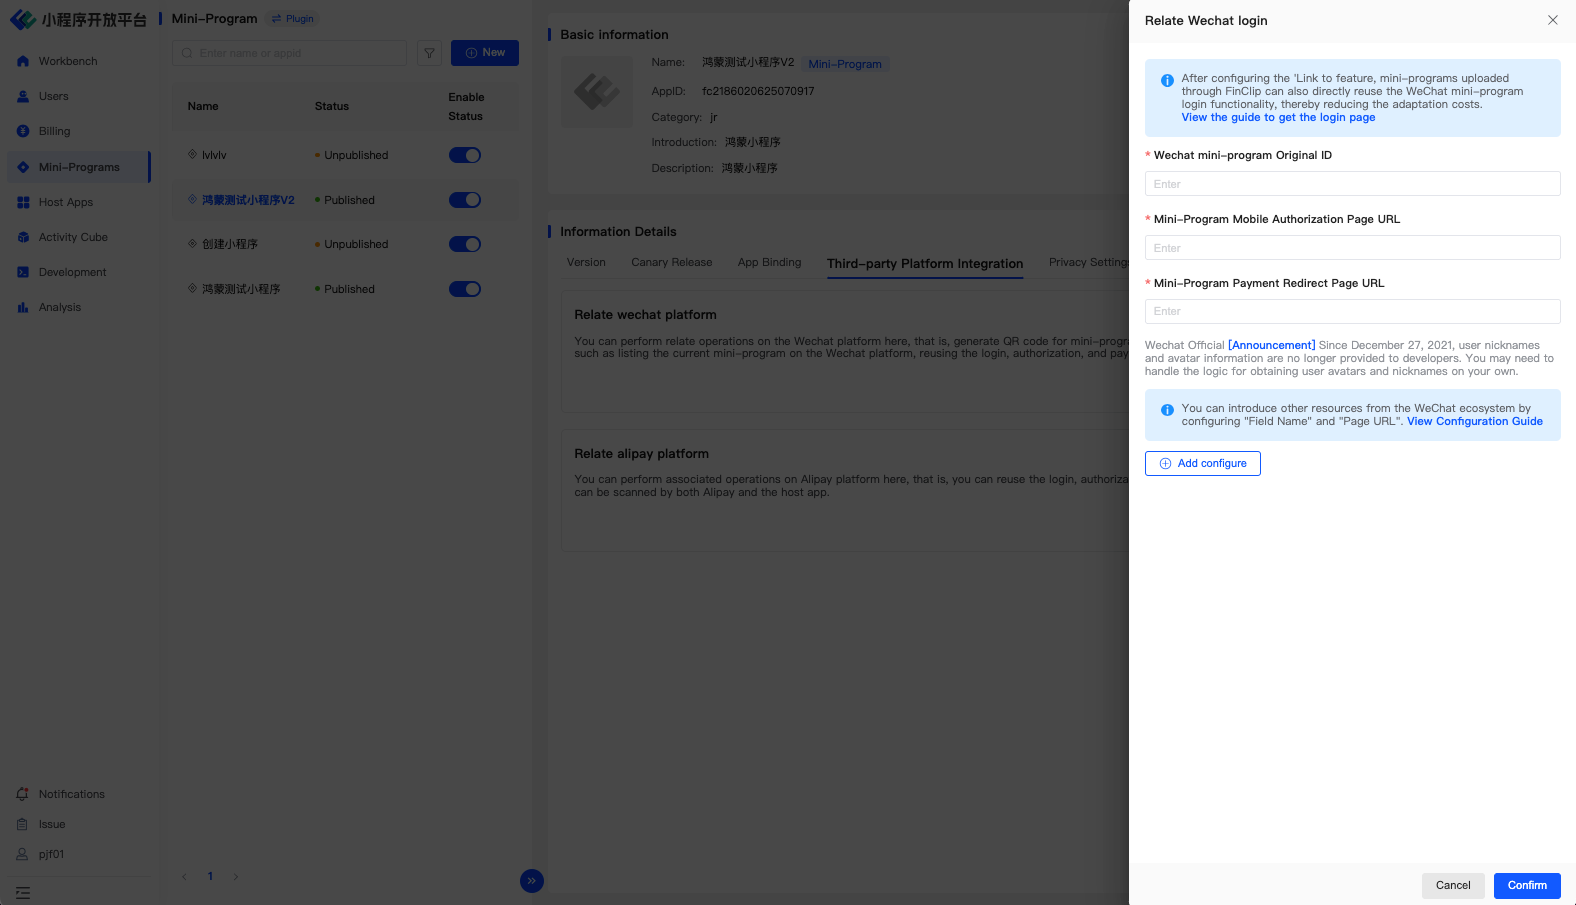The image size is (1576, 905).
Task: Click the top info circle icon
Action: (x=1167, y=80)
